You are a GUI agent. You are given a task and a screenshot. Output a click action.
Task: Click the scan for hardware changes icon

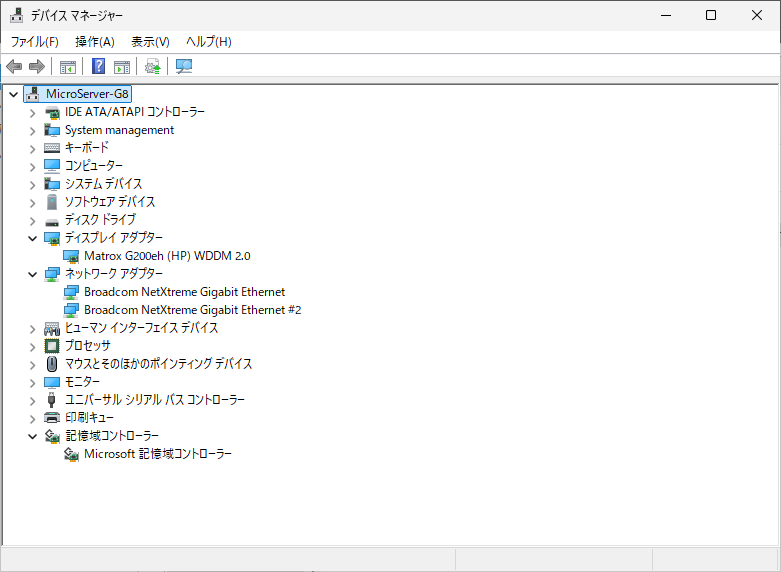184,67
